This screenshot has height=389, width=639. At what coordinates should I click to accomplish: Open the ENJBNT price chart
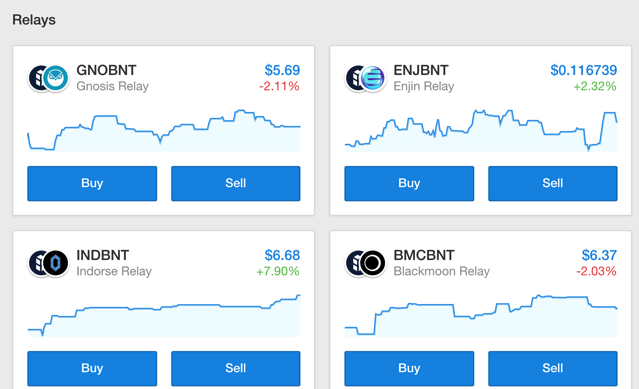[481, 130]
